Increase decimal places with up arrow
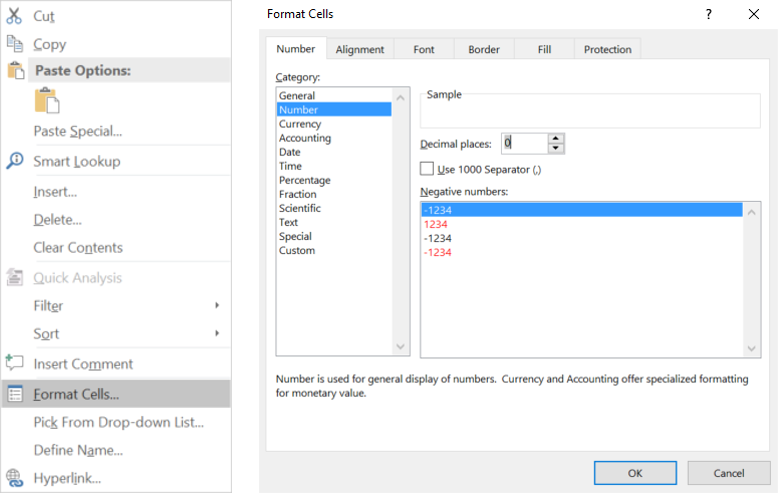This screenshot has height=493, width=778. pos(556,138)
